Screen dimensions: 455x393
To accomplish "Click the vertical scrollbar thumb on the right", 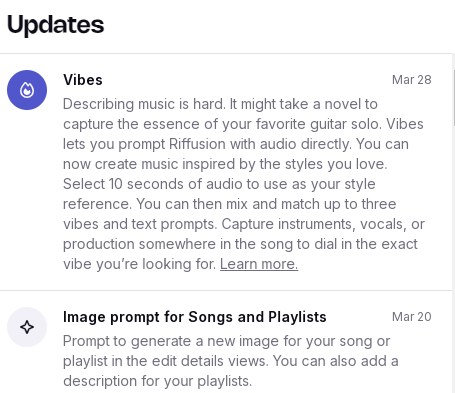I will [x=454, y=98].
